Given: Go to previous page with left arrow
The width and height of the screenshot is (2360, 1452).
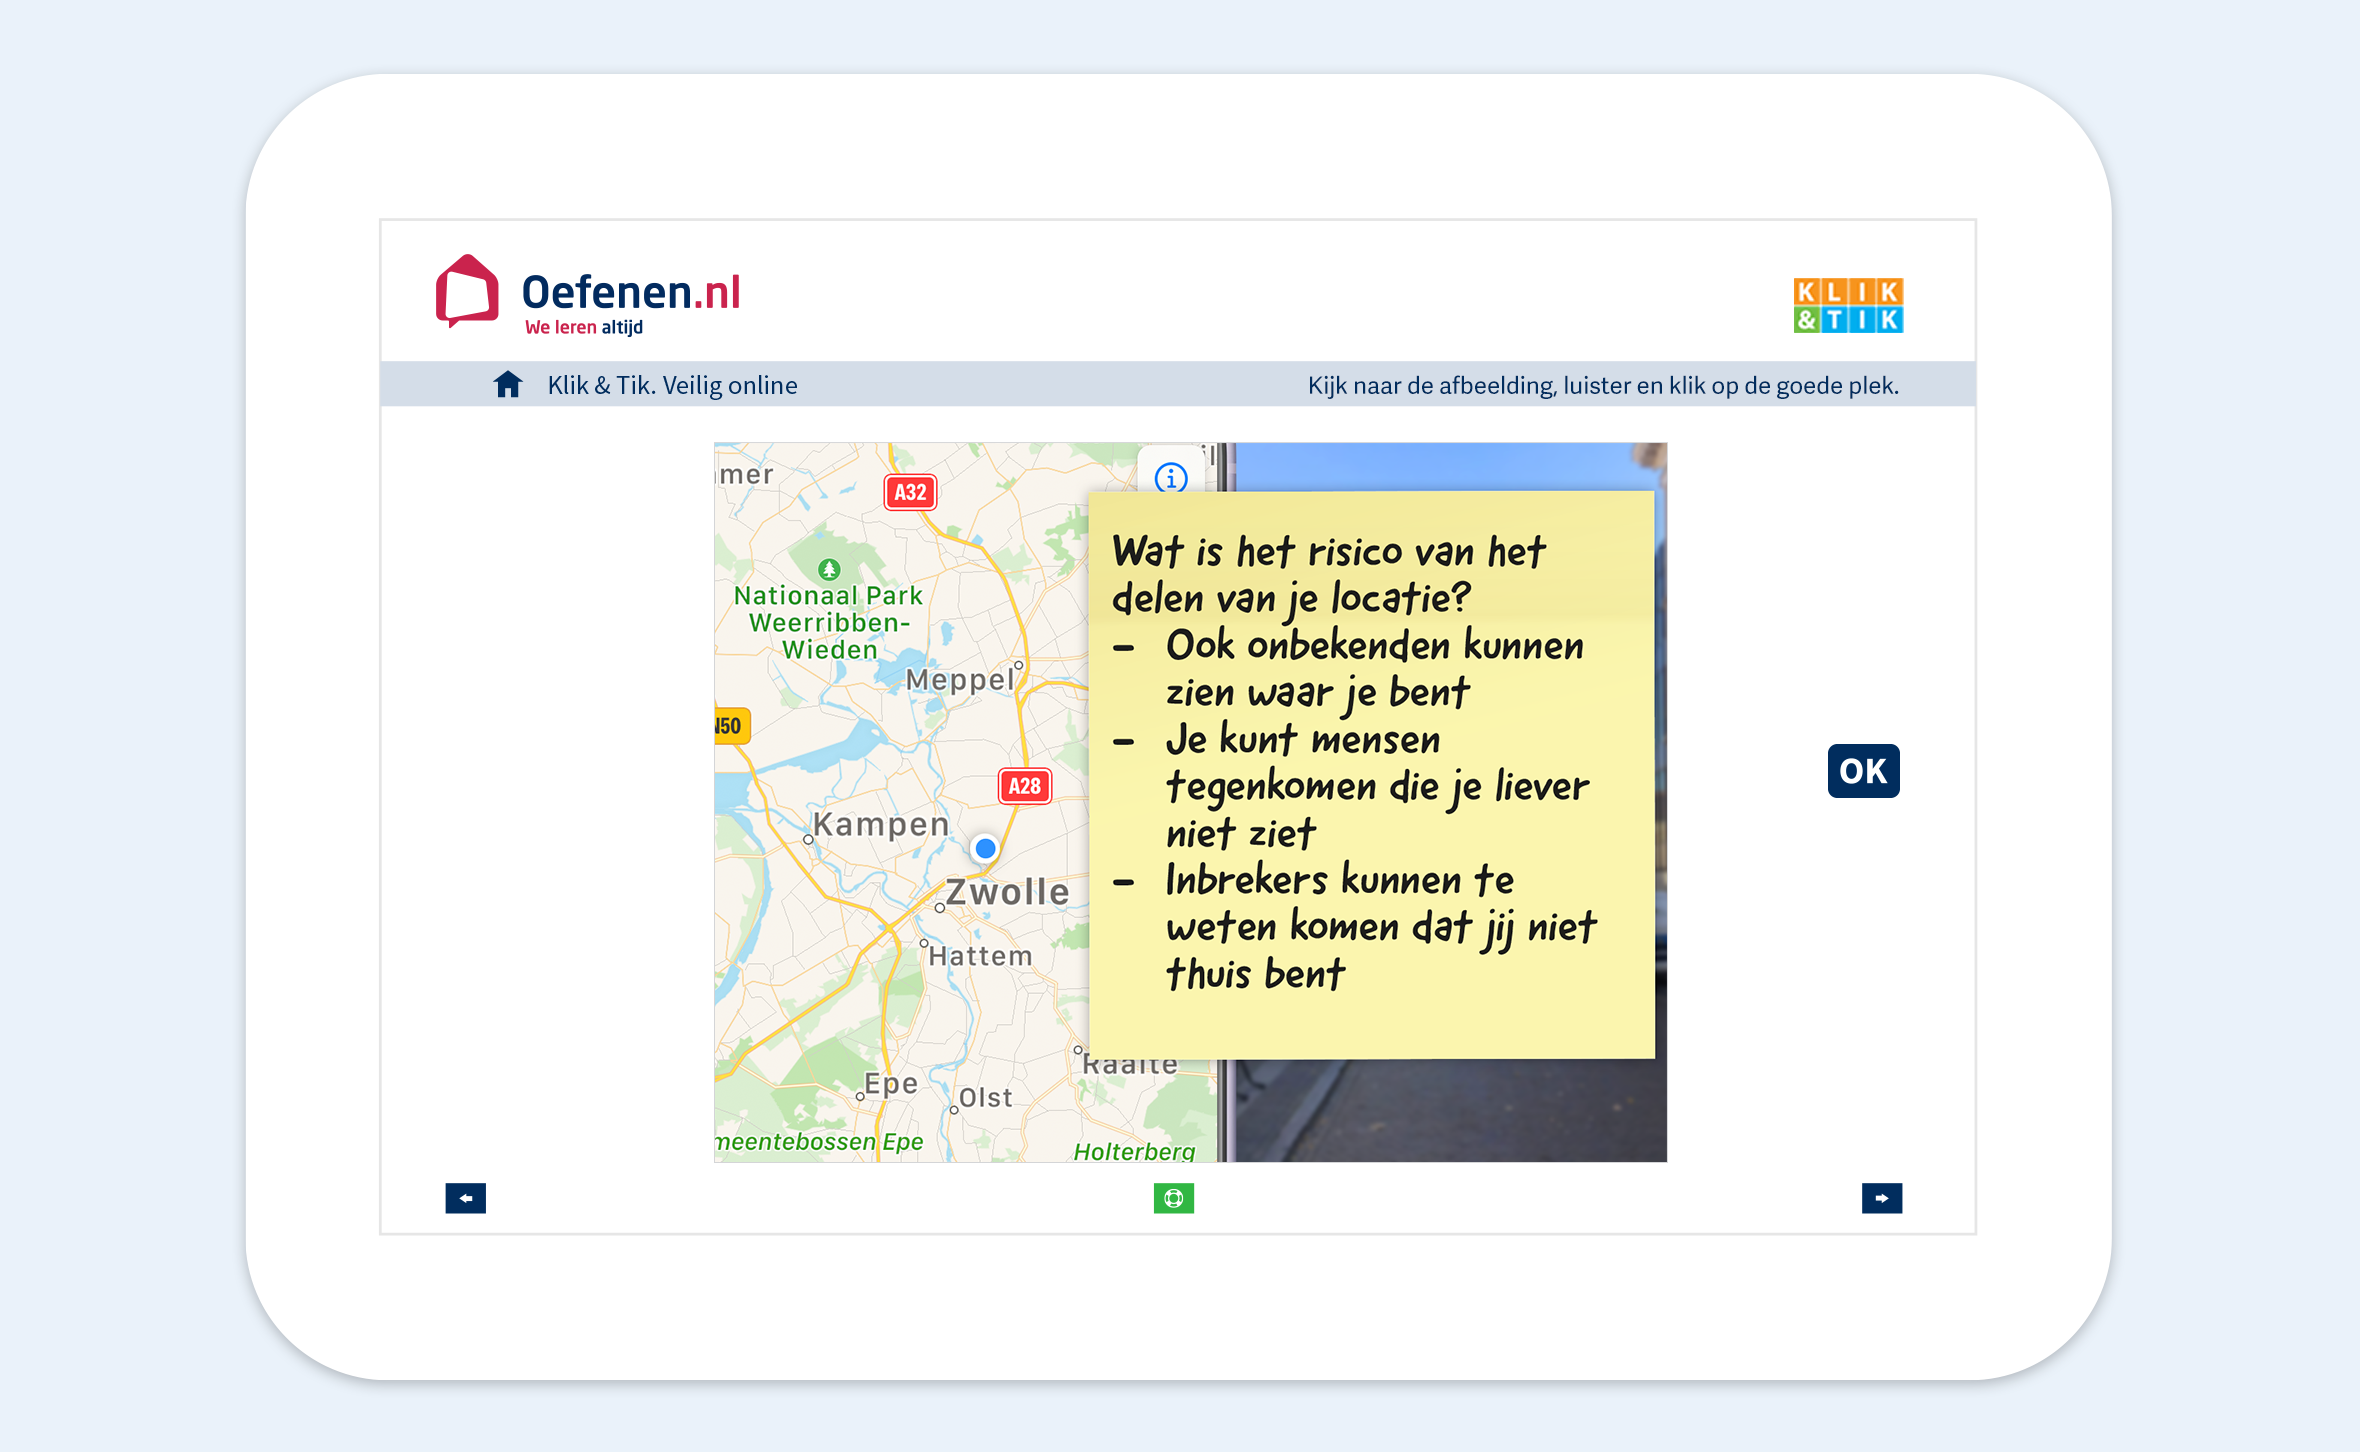Looking at the screenshot, I should [466, 1198].
